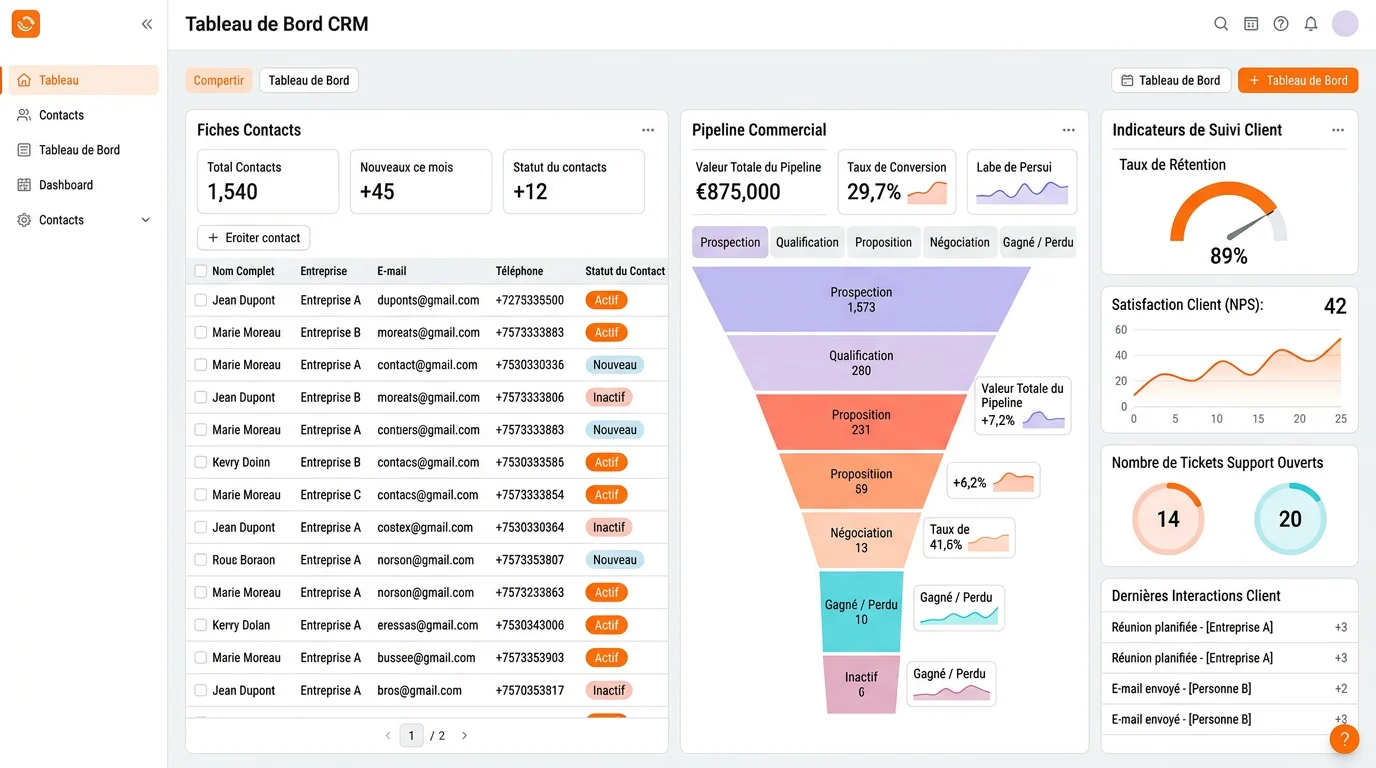
Task: Go to next page of contacts
Action: (x=464, y=736)
